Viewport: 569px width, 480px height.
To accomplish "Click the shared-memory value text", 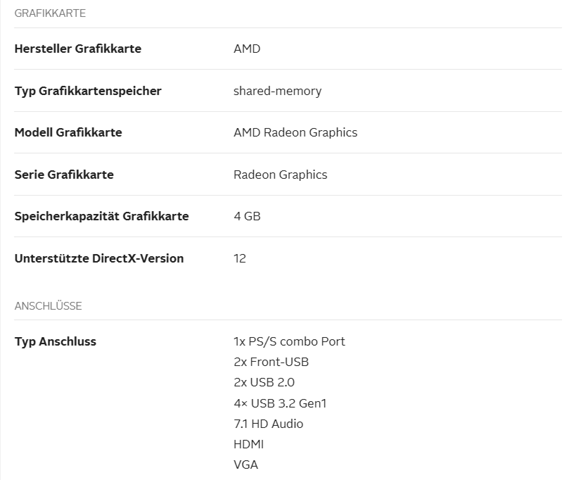I will tap(277, 91).
